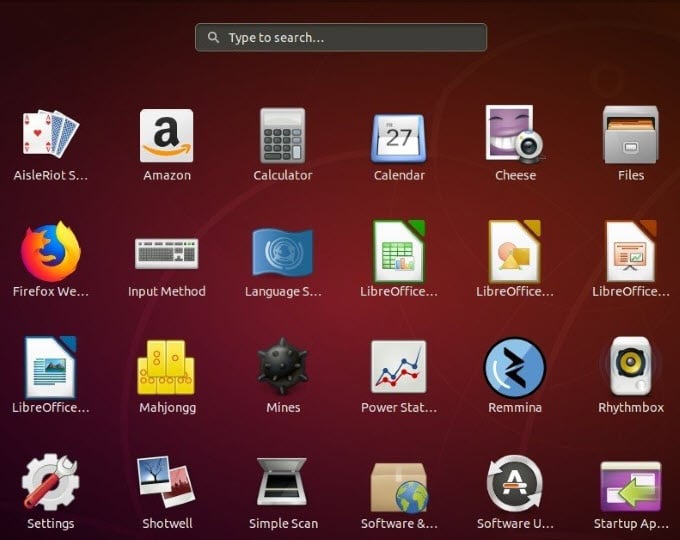Launch Firefox Web Browser
Screen dimensions: 680x540
click(x=51, y=251)
